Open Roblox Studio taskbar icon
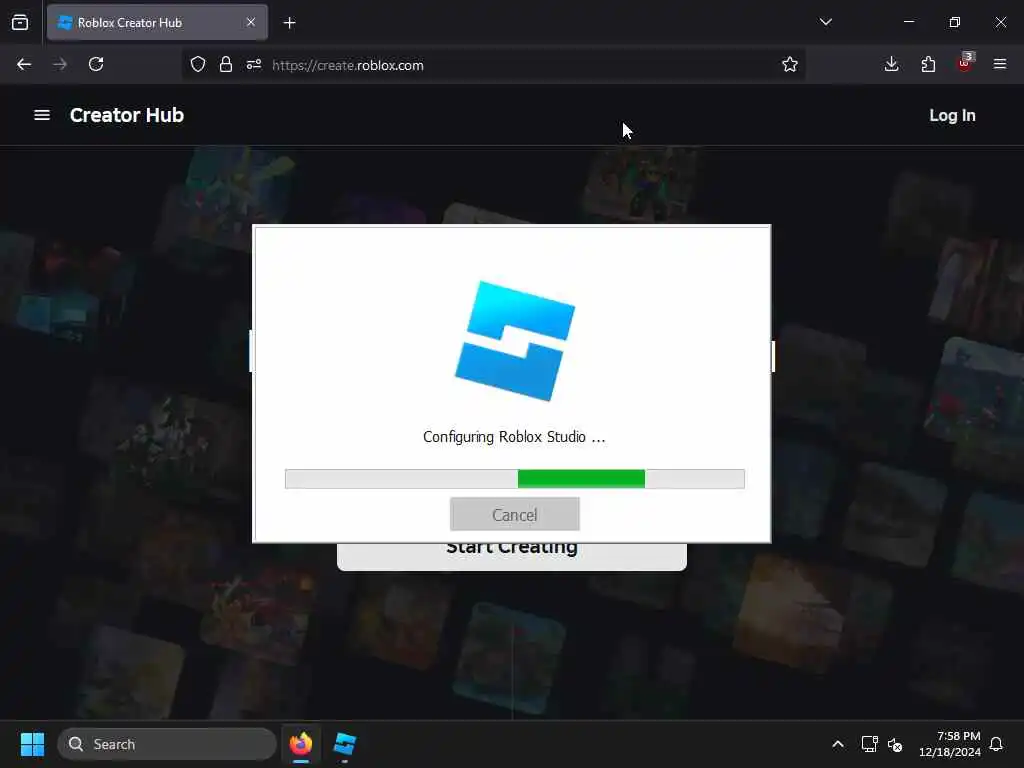Image resolution: width=1024 pixels, height=768 pixels. [x=344, y=744]
